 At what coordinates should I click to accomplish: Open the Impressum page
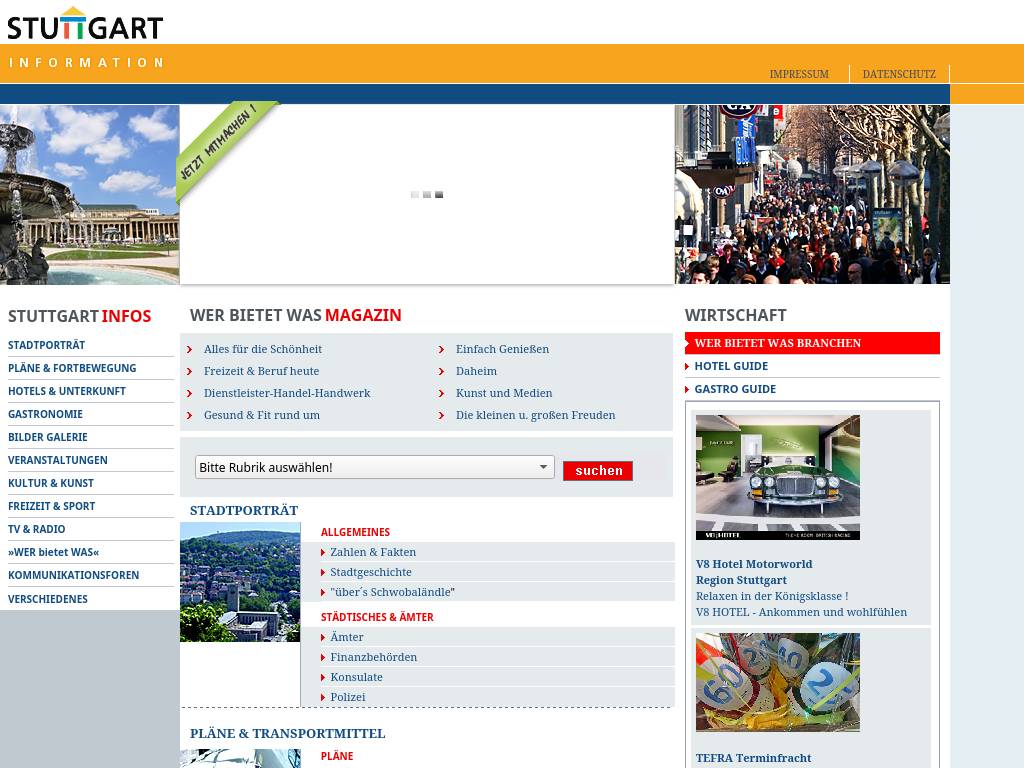point(798,74)
